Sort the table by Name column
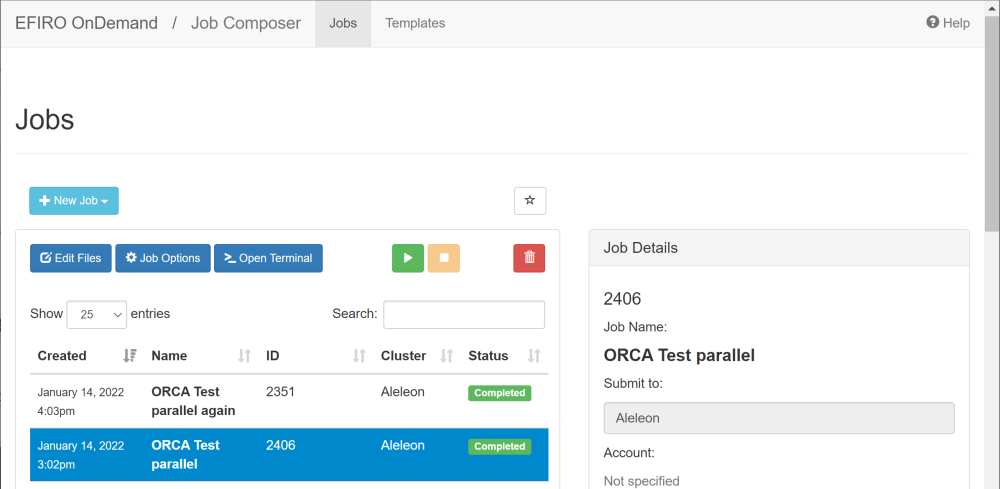1000x489 pixels. 244,356
